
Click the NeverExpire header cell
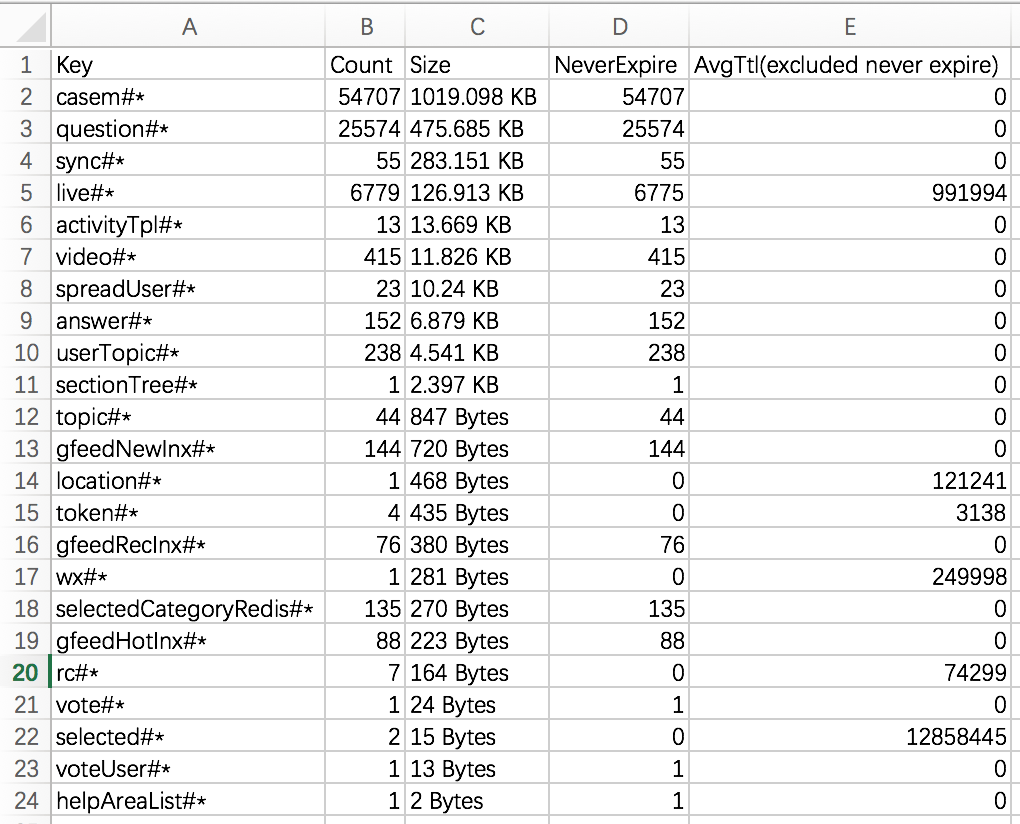(x=619, y=64)
